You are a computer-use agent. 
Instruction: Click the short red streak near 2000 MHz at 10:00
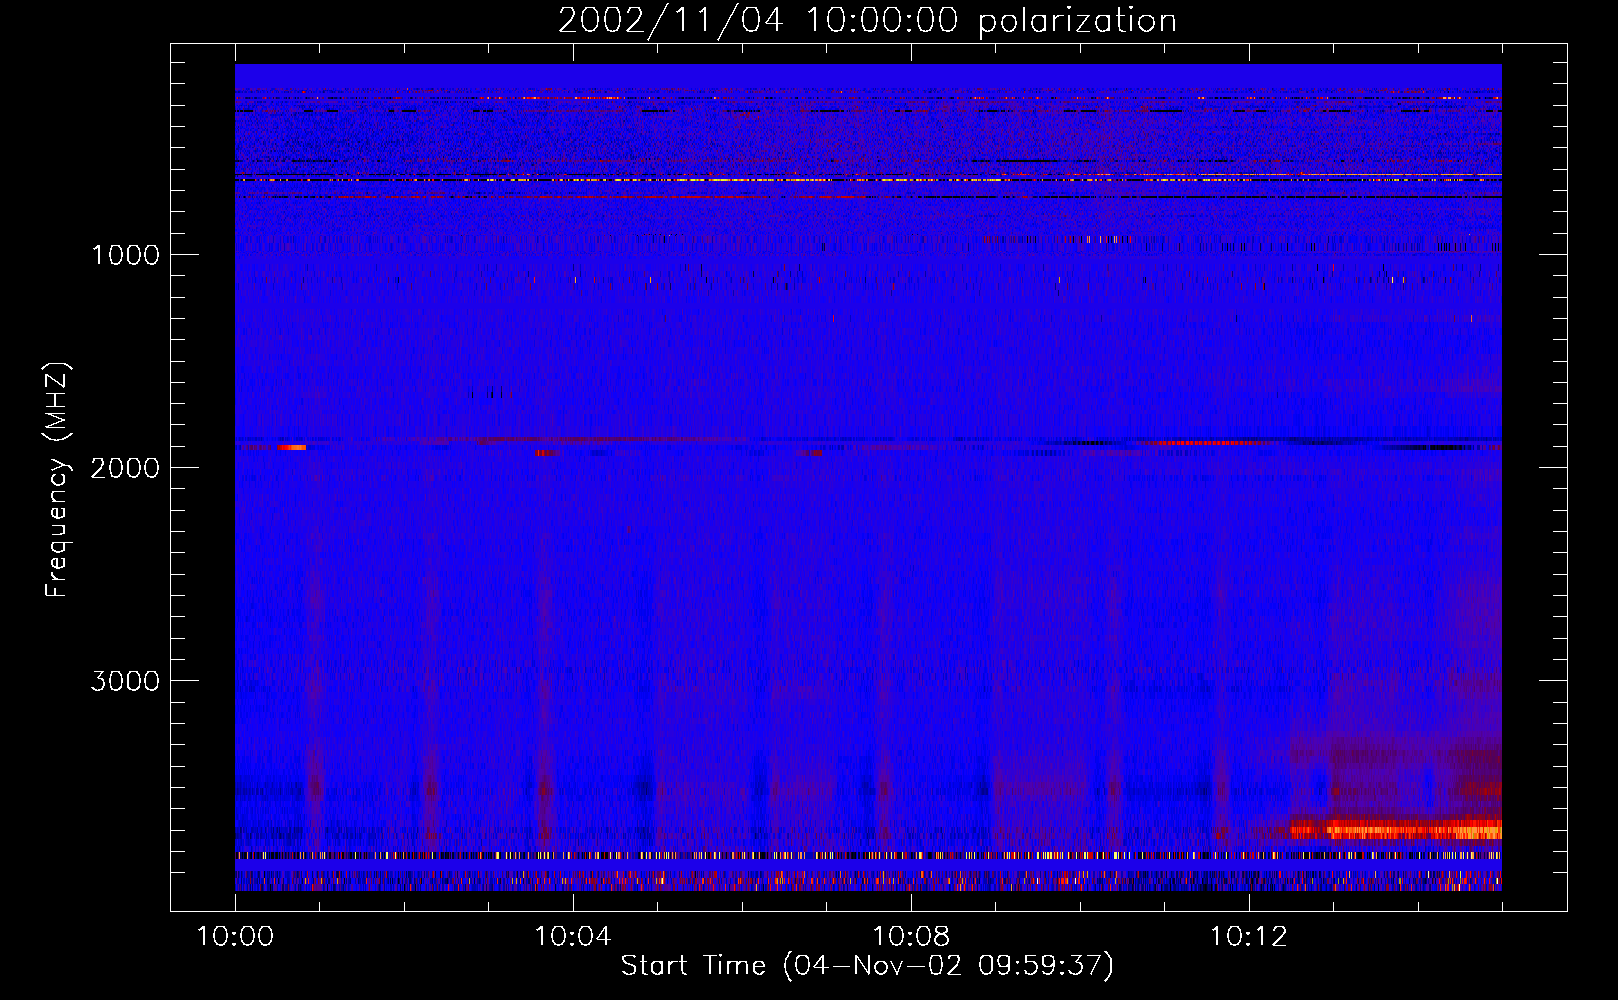click(x=292, y=447)
